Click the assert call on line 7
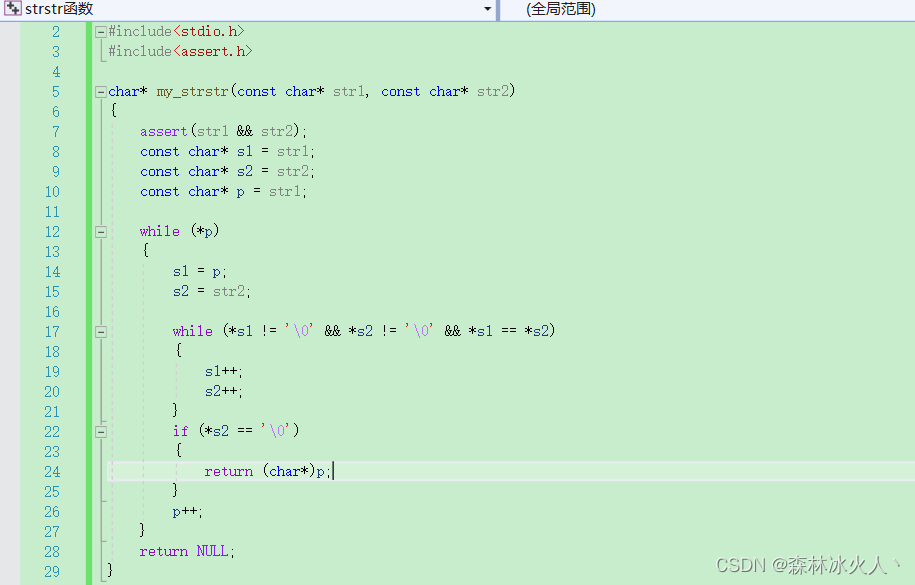The image size is (915, 585). (x=163, y=131)
